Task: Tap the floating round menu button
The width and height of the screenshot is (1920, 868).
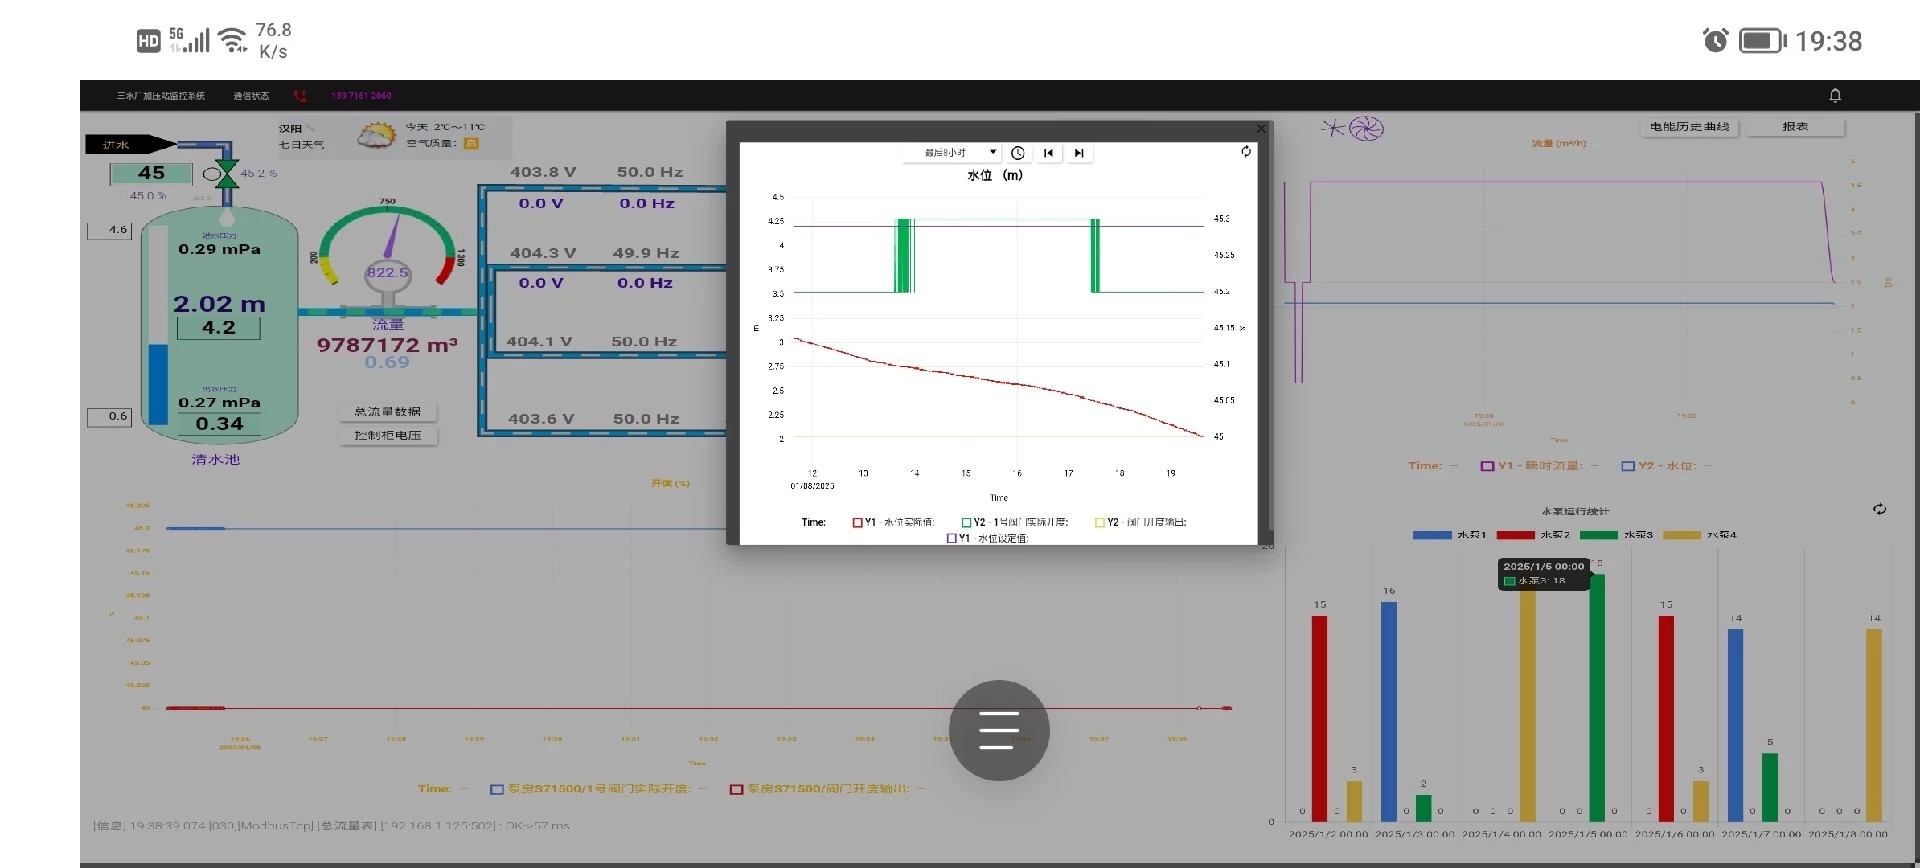Action: click(x=999, y=731)
